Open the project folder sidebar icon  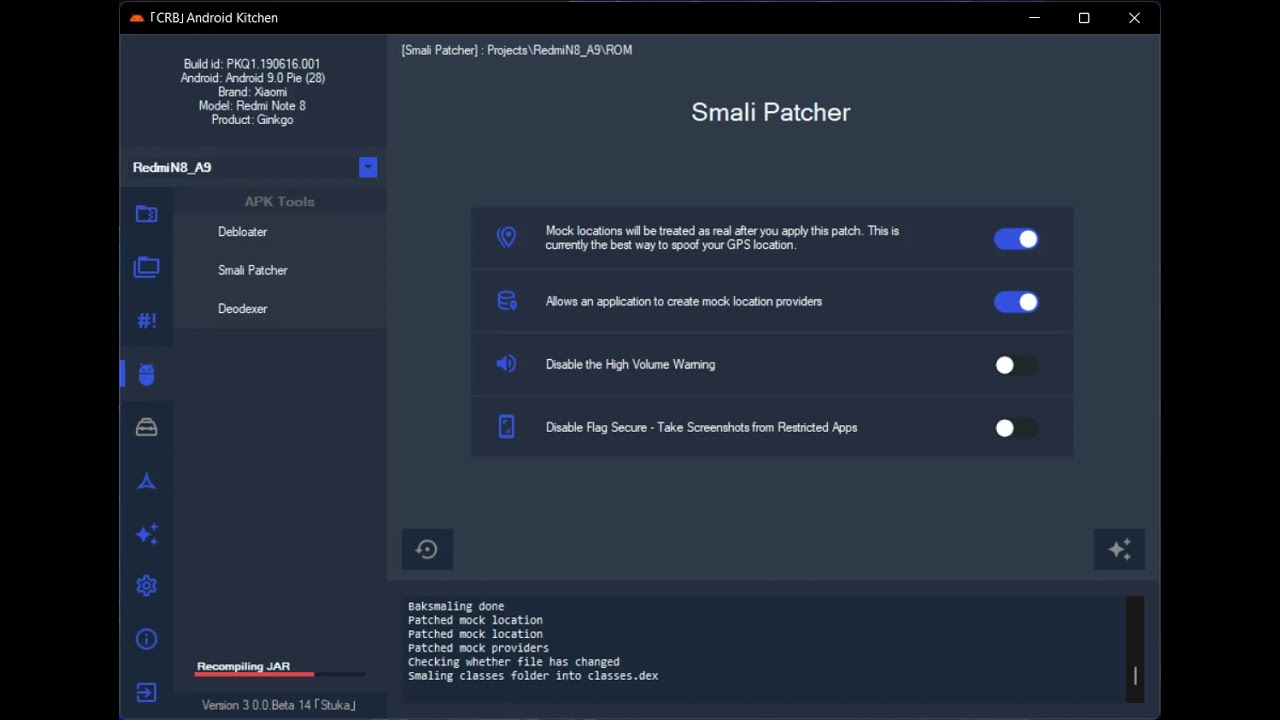coord(147,214)
